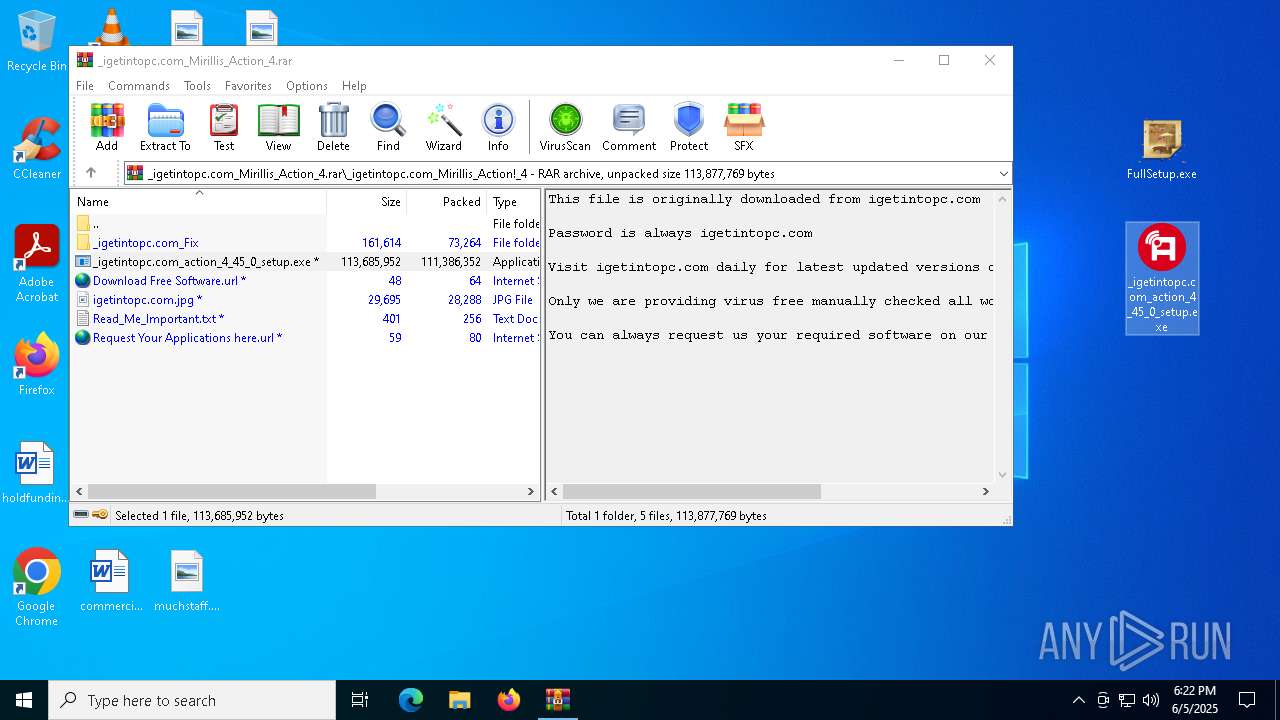The image size is (1280, 720).
Task: Select the commerci... Word document on desktop
Action: point(111,580)
